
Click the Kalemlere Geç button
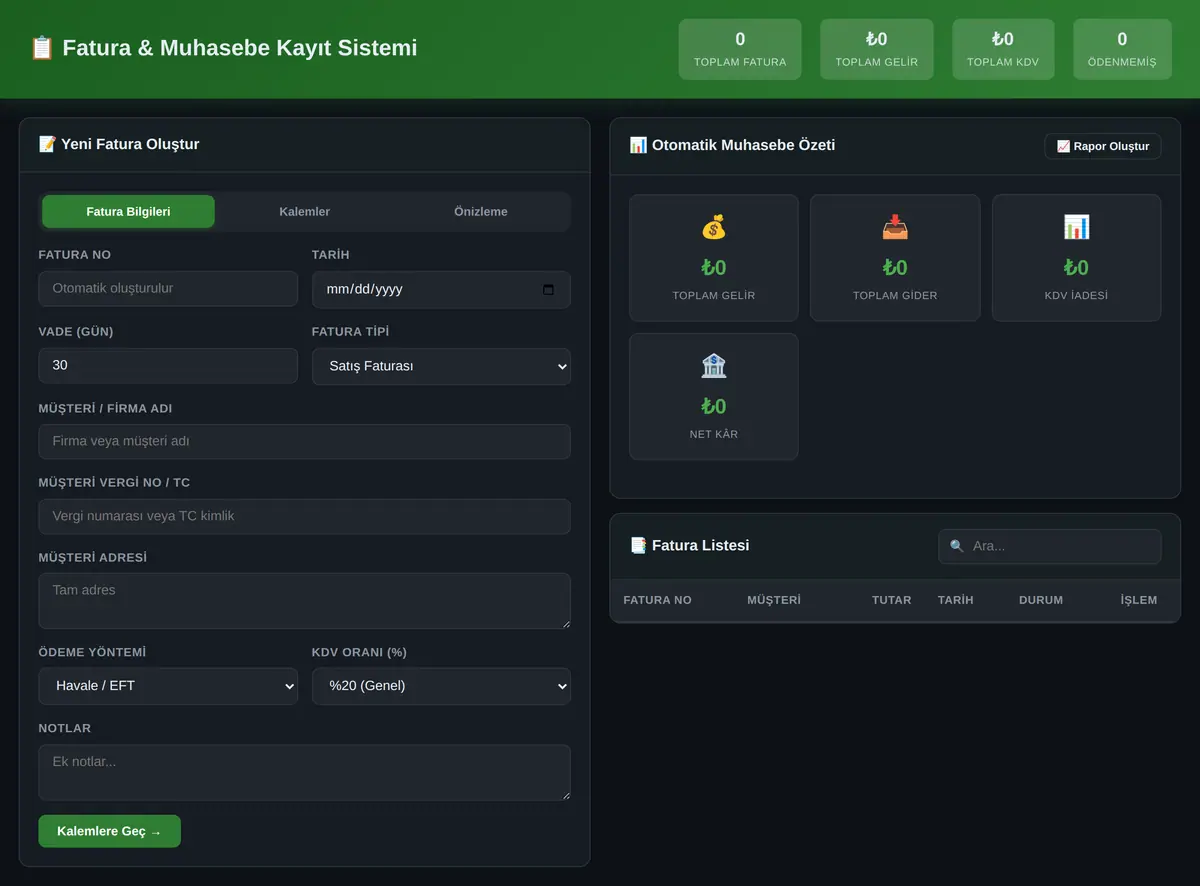point(110,832)
